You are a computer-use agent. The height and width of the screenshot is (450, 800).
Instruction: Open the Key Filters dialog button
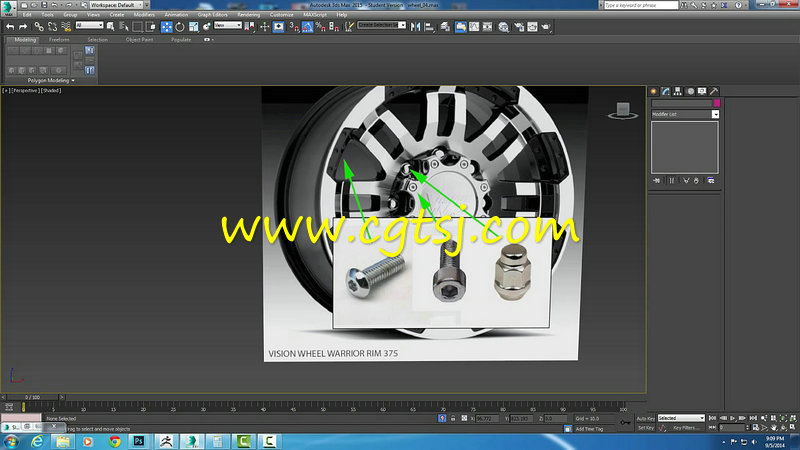[x=685, y=428]
